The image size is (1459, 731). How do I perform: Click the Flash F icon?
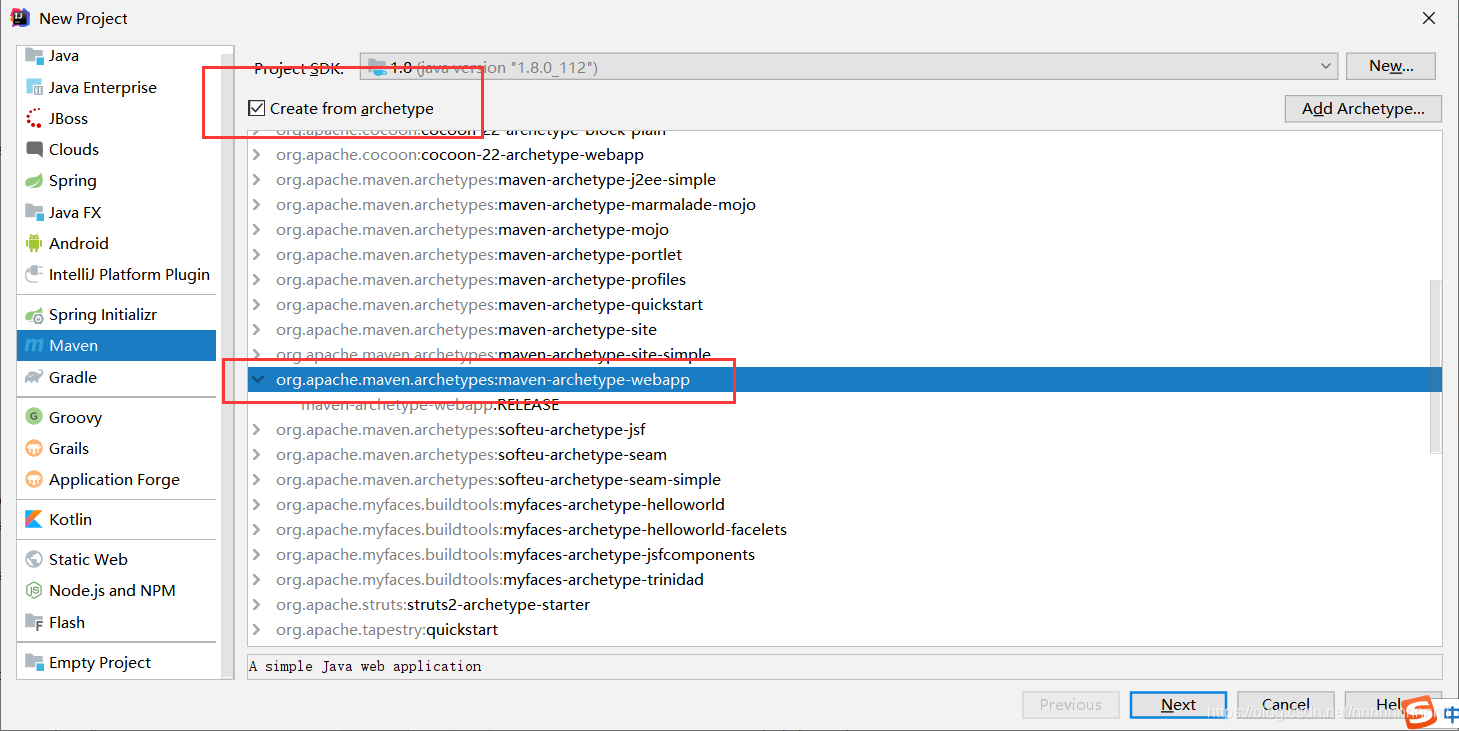(34, 622)
